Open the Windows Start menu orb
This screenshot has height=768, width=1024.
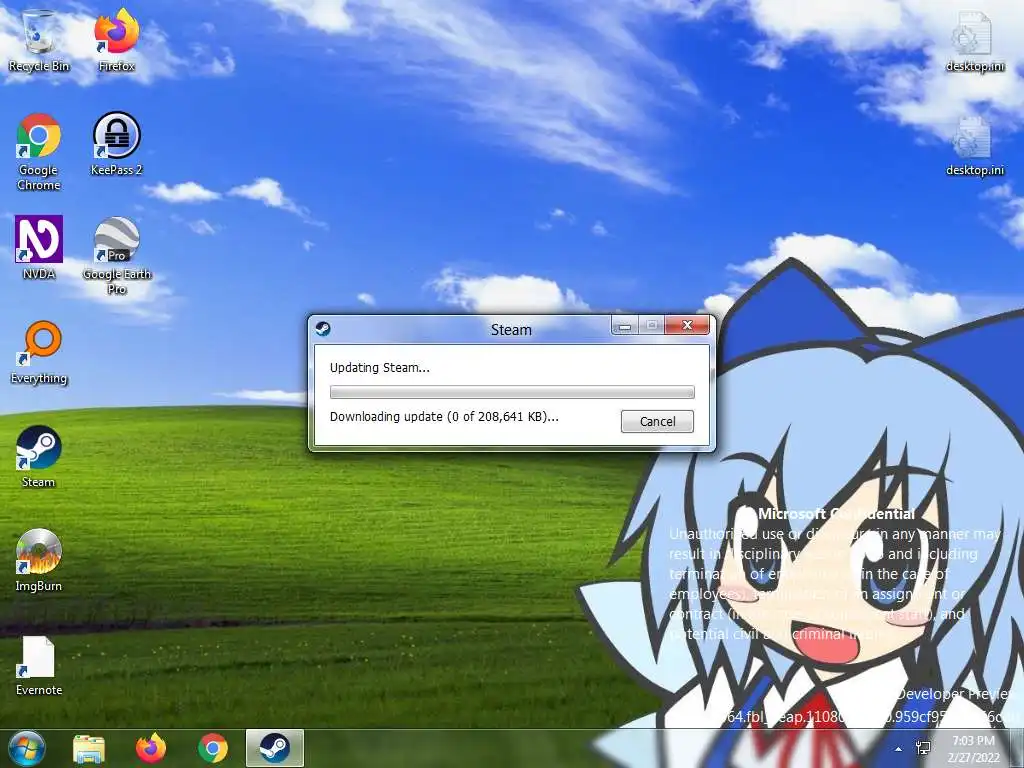pyautogui.click(x=27, y=748)
